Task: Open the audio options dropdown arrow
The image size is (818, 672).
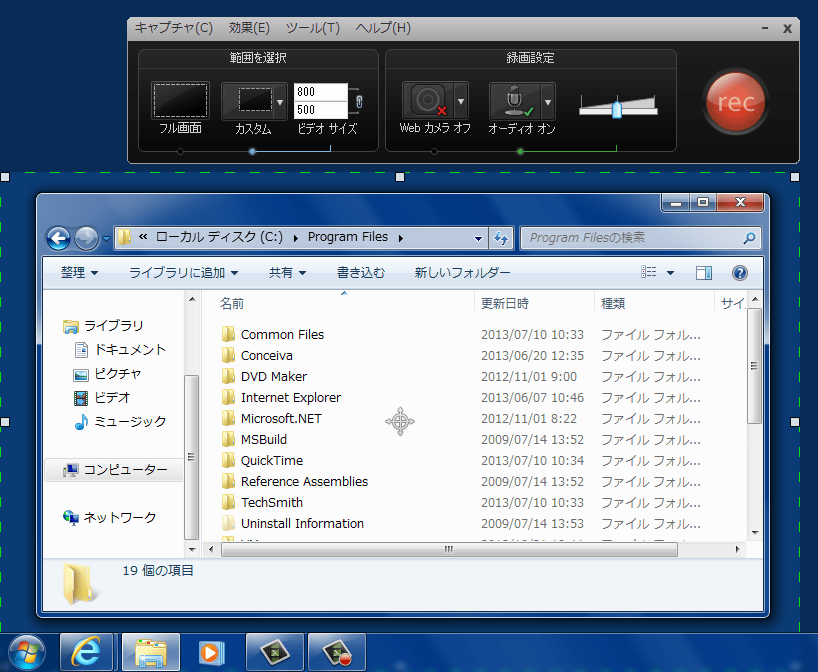Action: (x=548, y=102)
